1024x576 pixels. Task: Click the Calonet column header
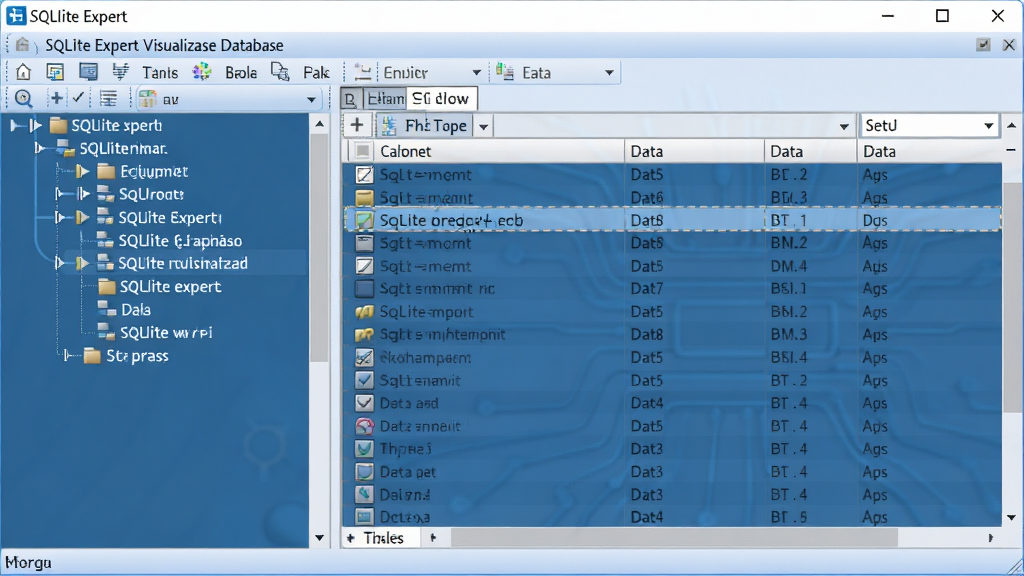coord(500,152)
